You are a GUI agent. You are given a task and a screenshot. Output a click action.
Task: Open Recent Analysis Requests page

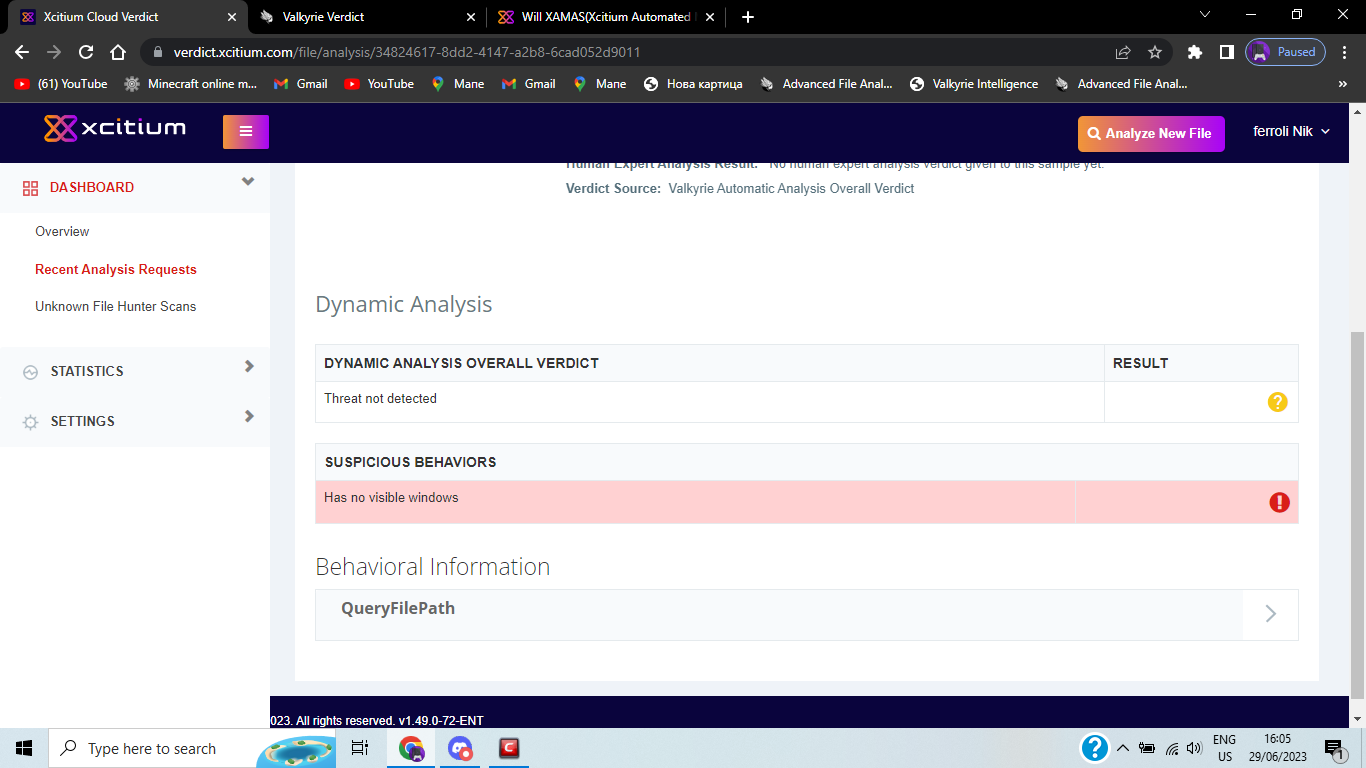(x=116, y=269)
